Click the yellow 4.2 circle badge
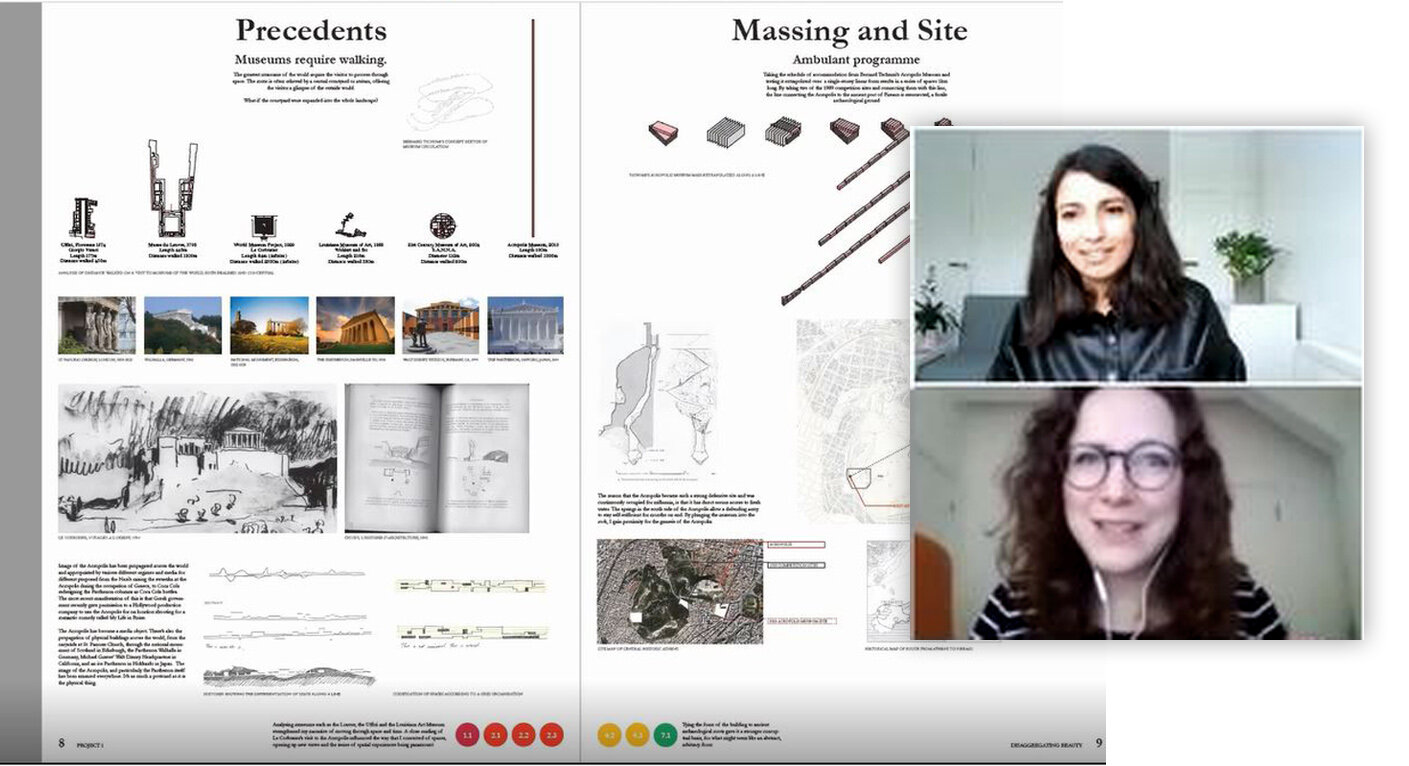This screenshot has height=766, width=1409. pyautogui.click(x=609, y=735)
